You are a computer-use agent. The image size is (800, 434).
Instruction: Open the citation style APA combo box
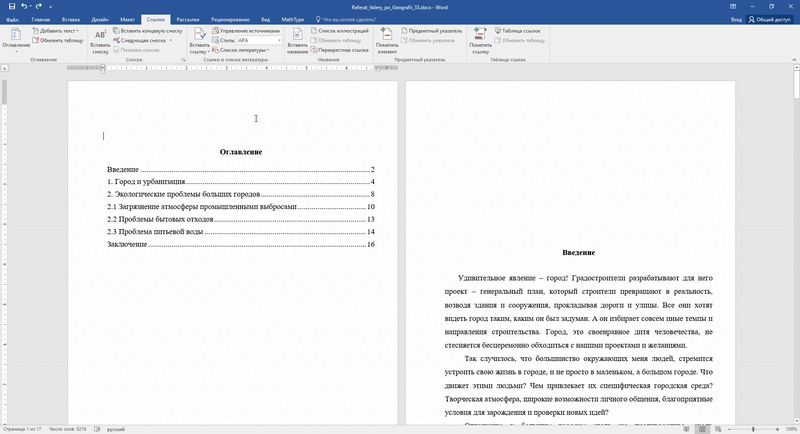[x=260, y=40]
